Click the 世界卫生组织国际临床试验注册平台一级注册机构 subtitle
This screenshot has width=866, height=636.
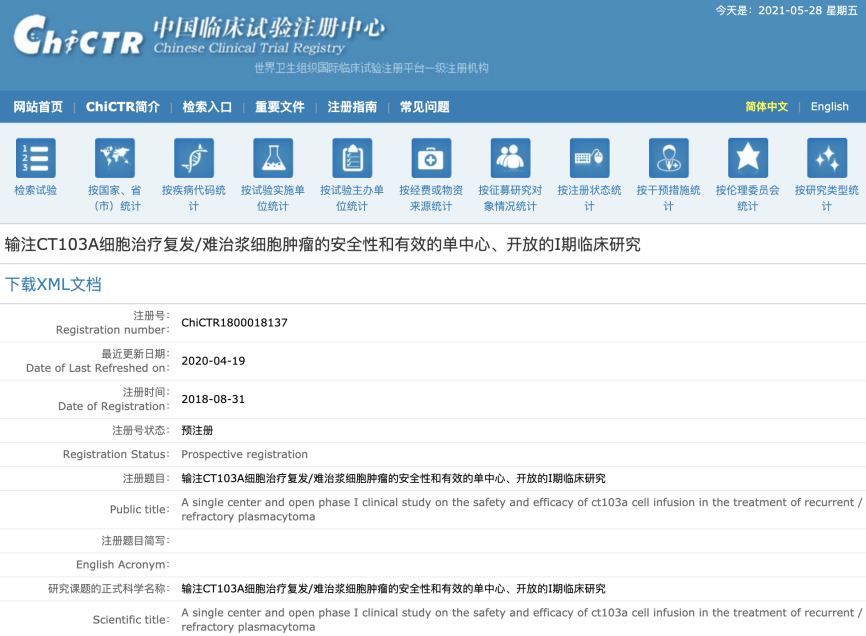(371, 68)
